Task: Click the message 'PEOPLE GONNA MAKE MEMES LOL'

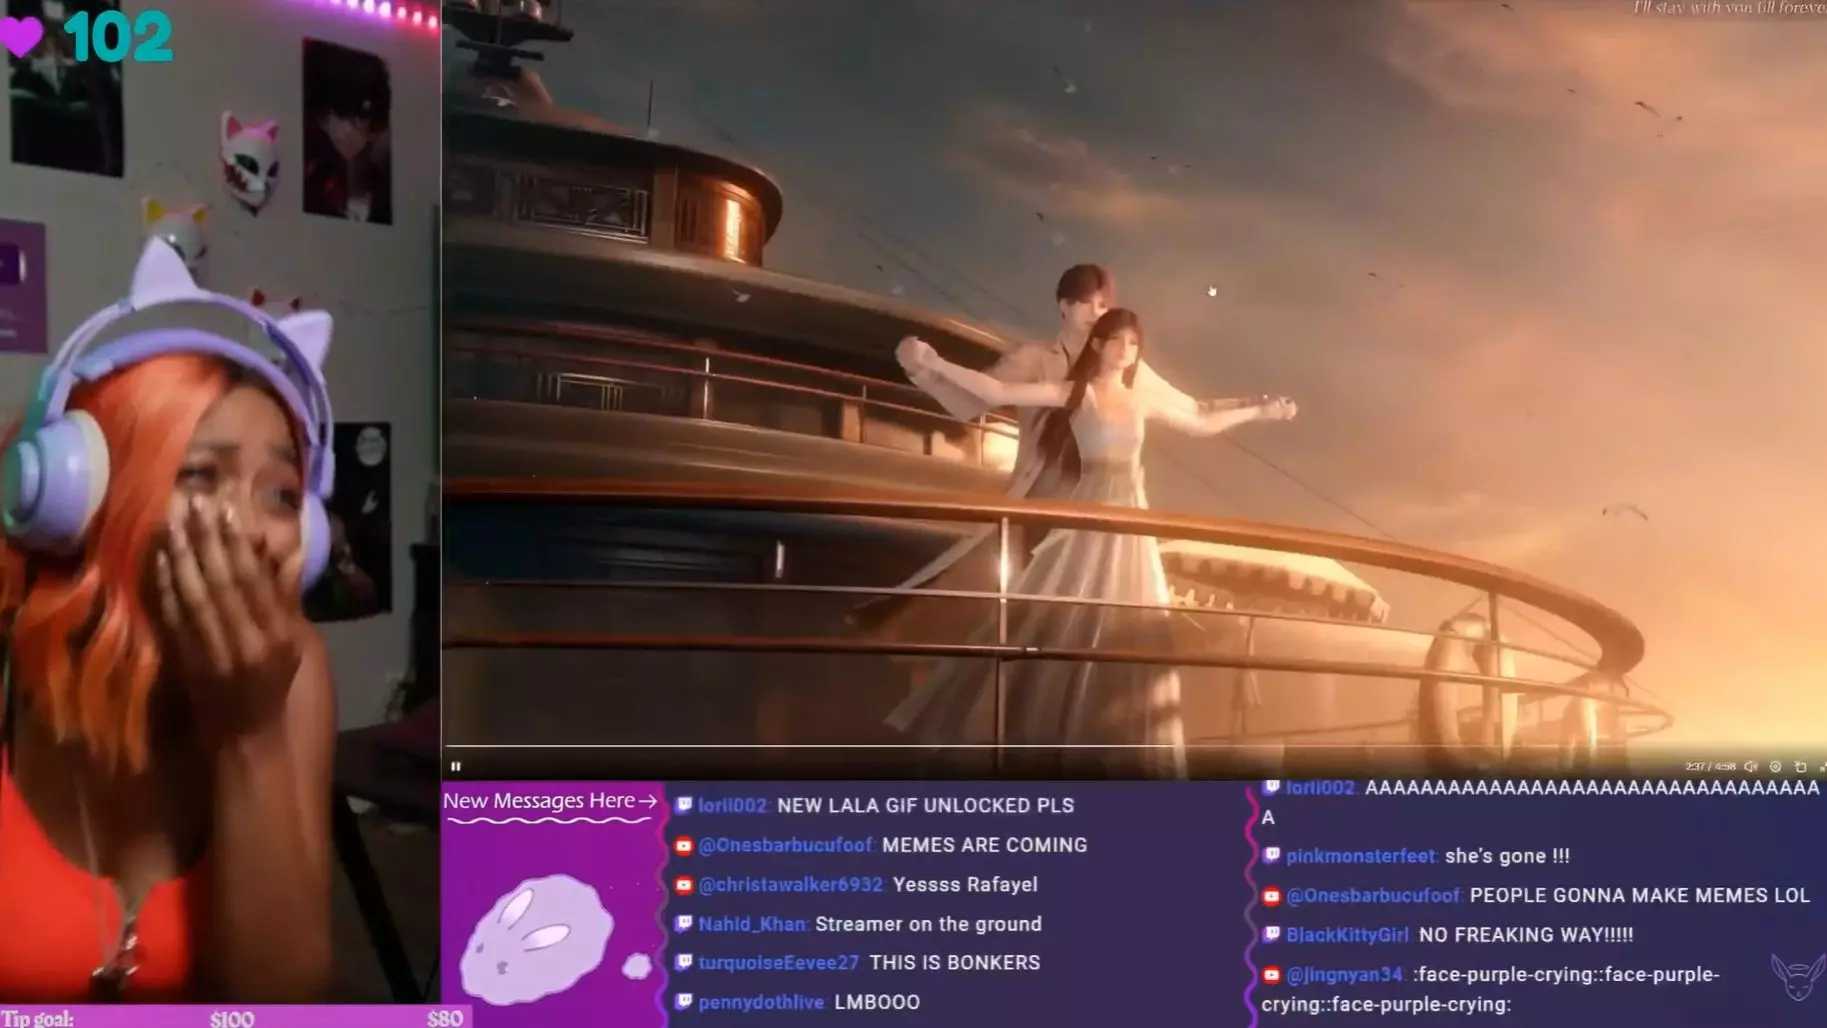Action: pyautogui.click(x=1640, y=895)
